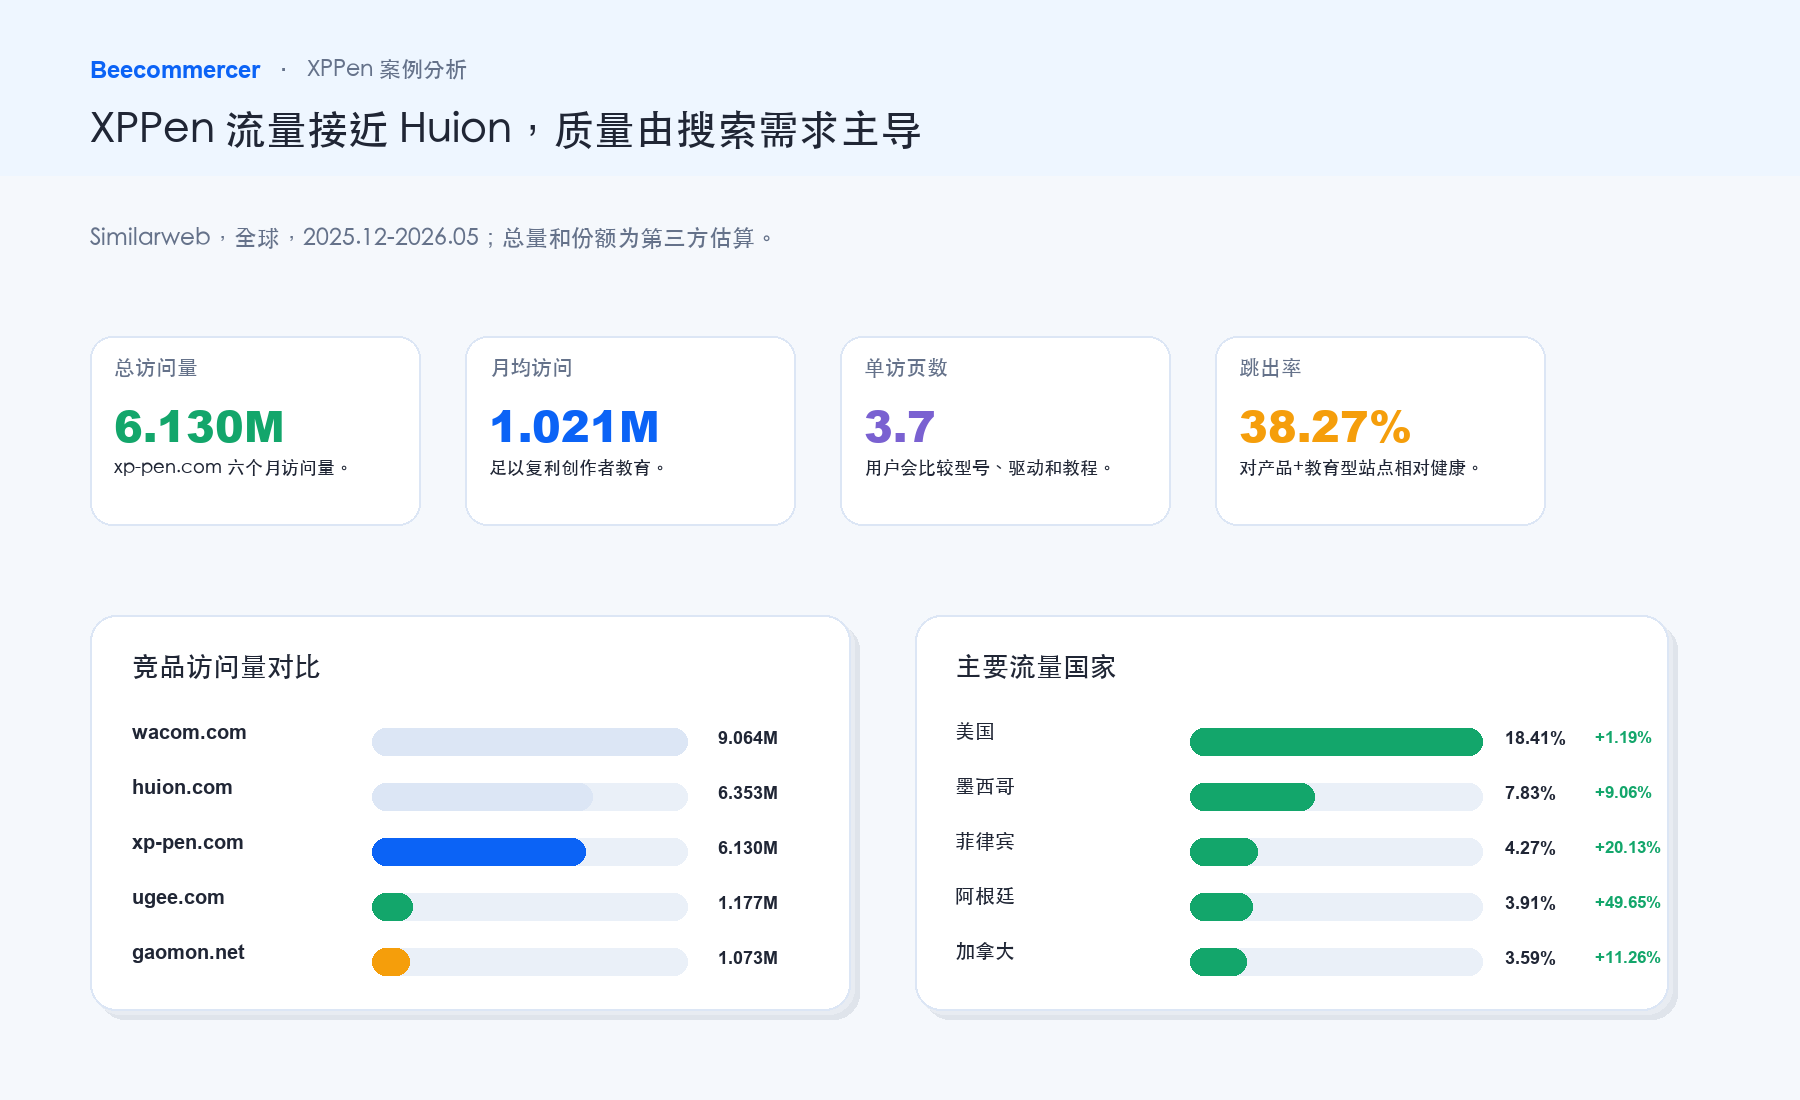
Task: Click the 1.073M value
Action: 748,958
